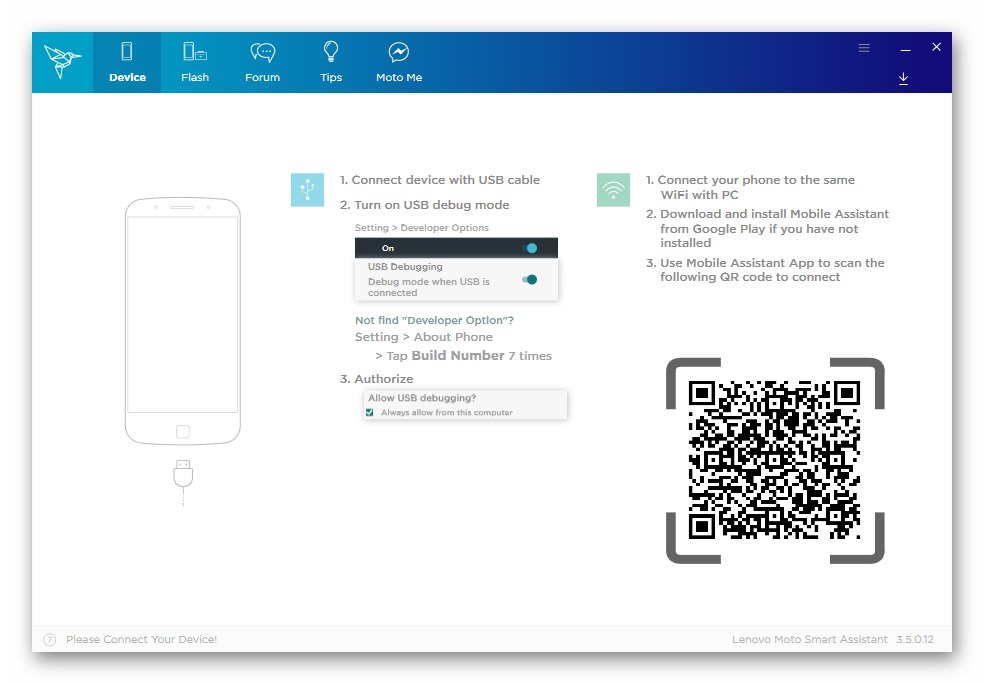984x684 pixels.
Task: Select the phone icon on the Device tab
Action: tap(127, 50)
